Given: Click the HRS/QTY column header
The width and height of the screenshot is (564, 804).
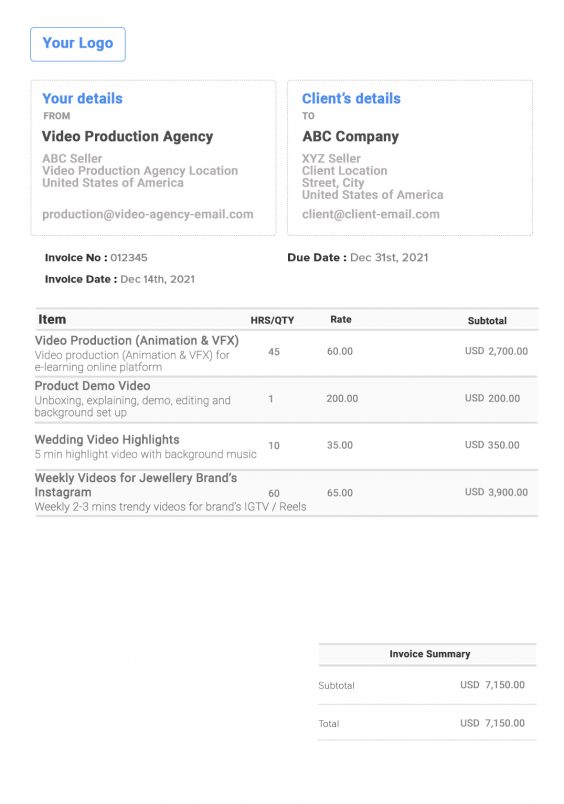Looking at the screenshot, I should pyautogui.click(x=272, y=320).
